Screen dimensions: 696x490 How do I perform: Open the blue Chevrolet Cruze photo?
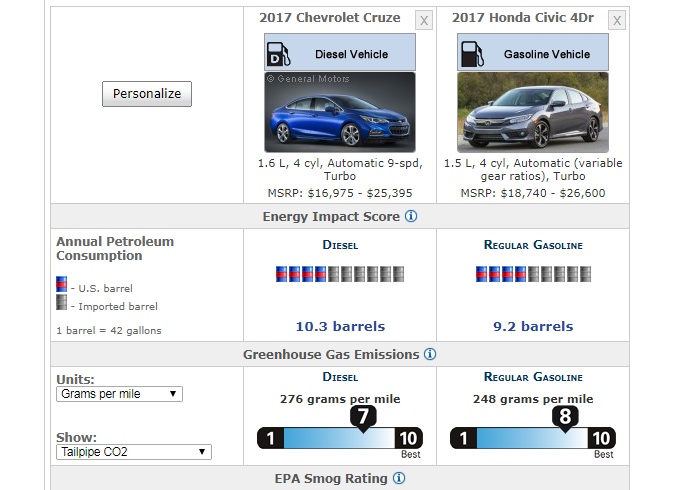tap(339, 112)
